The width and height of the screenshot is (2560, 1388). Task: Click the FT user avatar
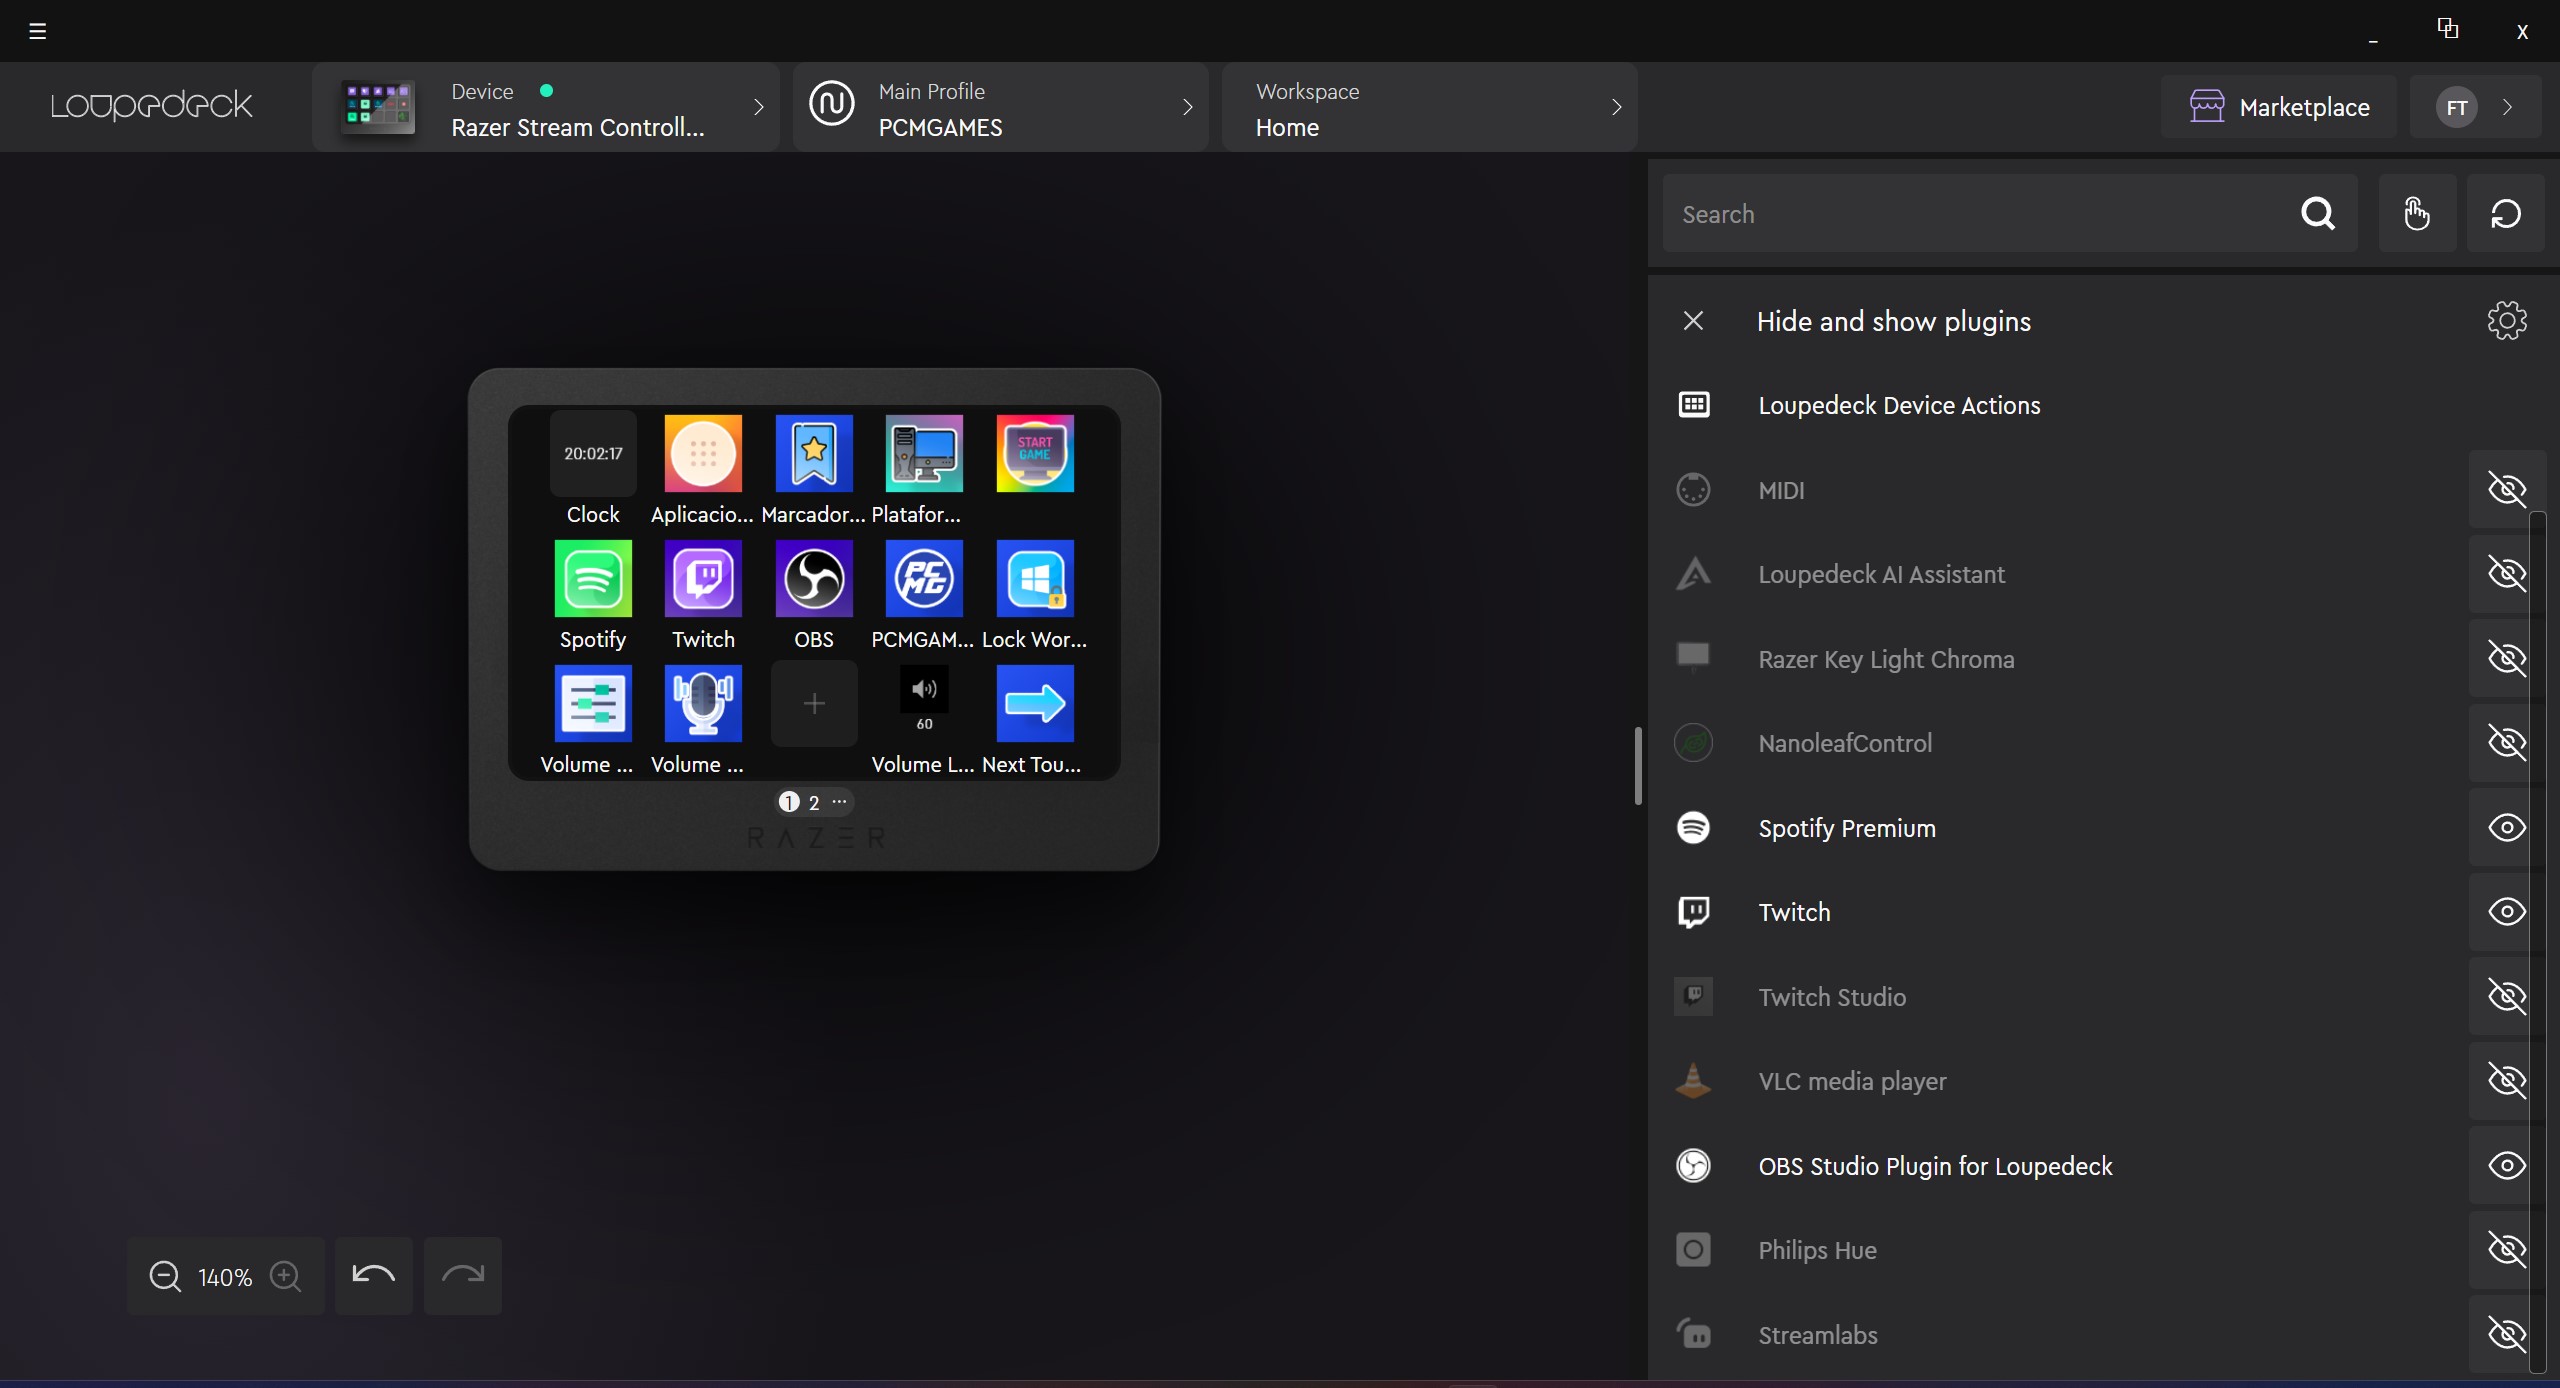(2457, 107)
